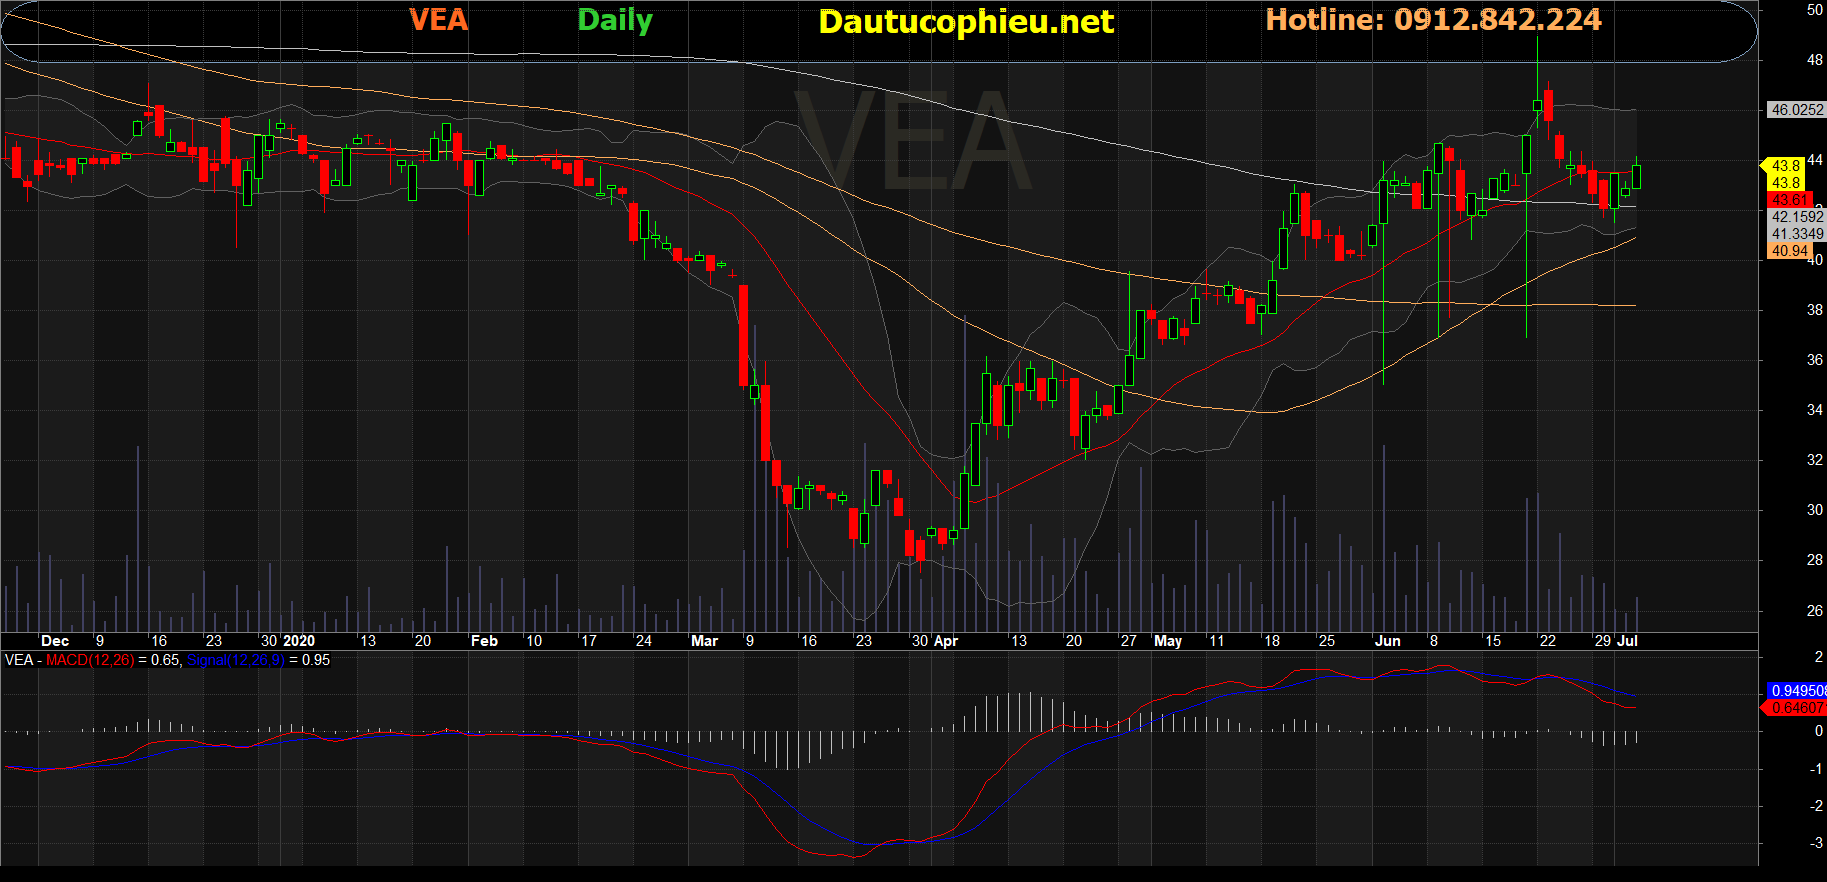Click the Hotline phone number text
Image resolution: width=1827 pixels, height=882 pixels.
(1433, 20)
